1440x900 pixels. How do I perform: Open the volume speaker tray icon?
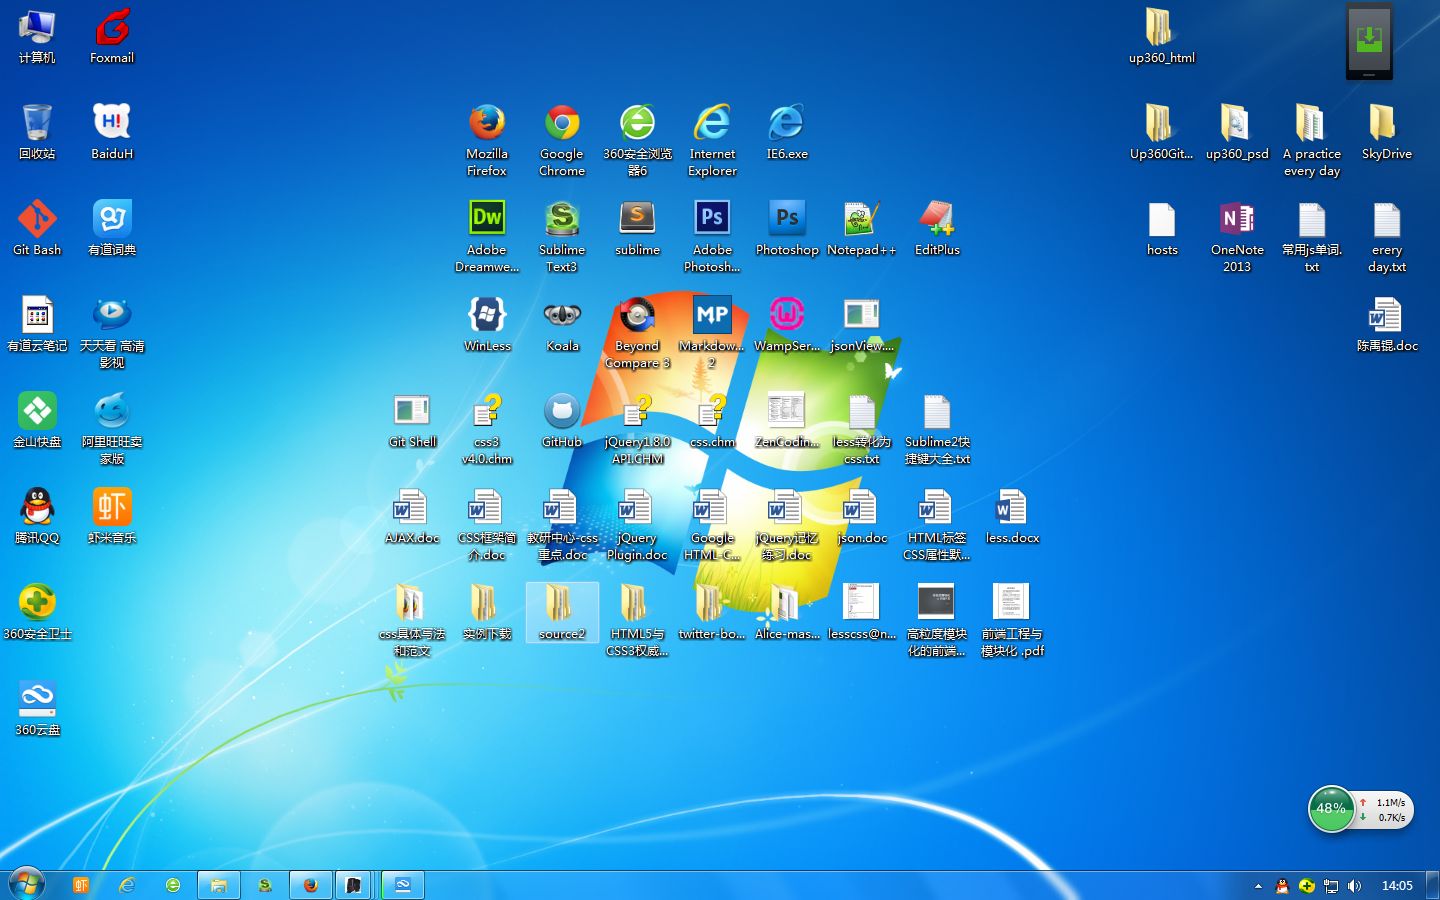(x=1355, y=886)
